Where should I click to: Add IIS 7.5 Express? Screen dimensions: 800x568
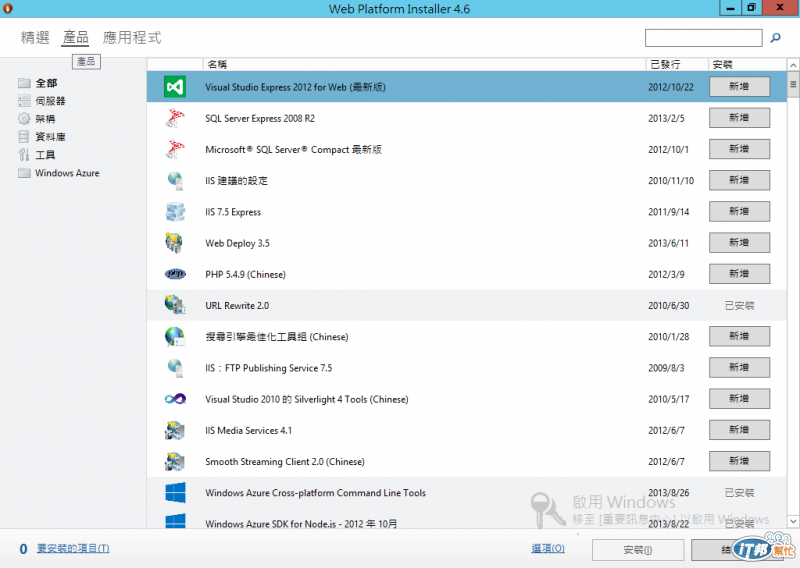pyautogui.click(x=739, y=211)
